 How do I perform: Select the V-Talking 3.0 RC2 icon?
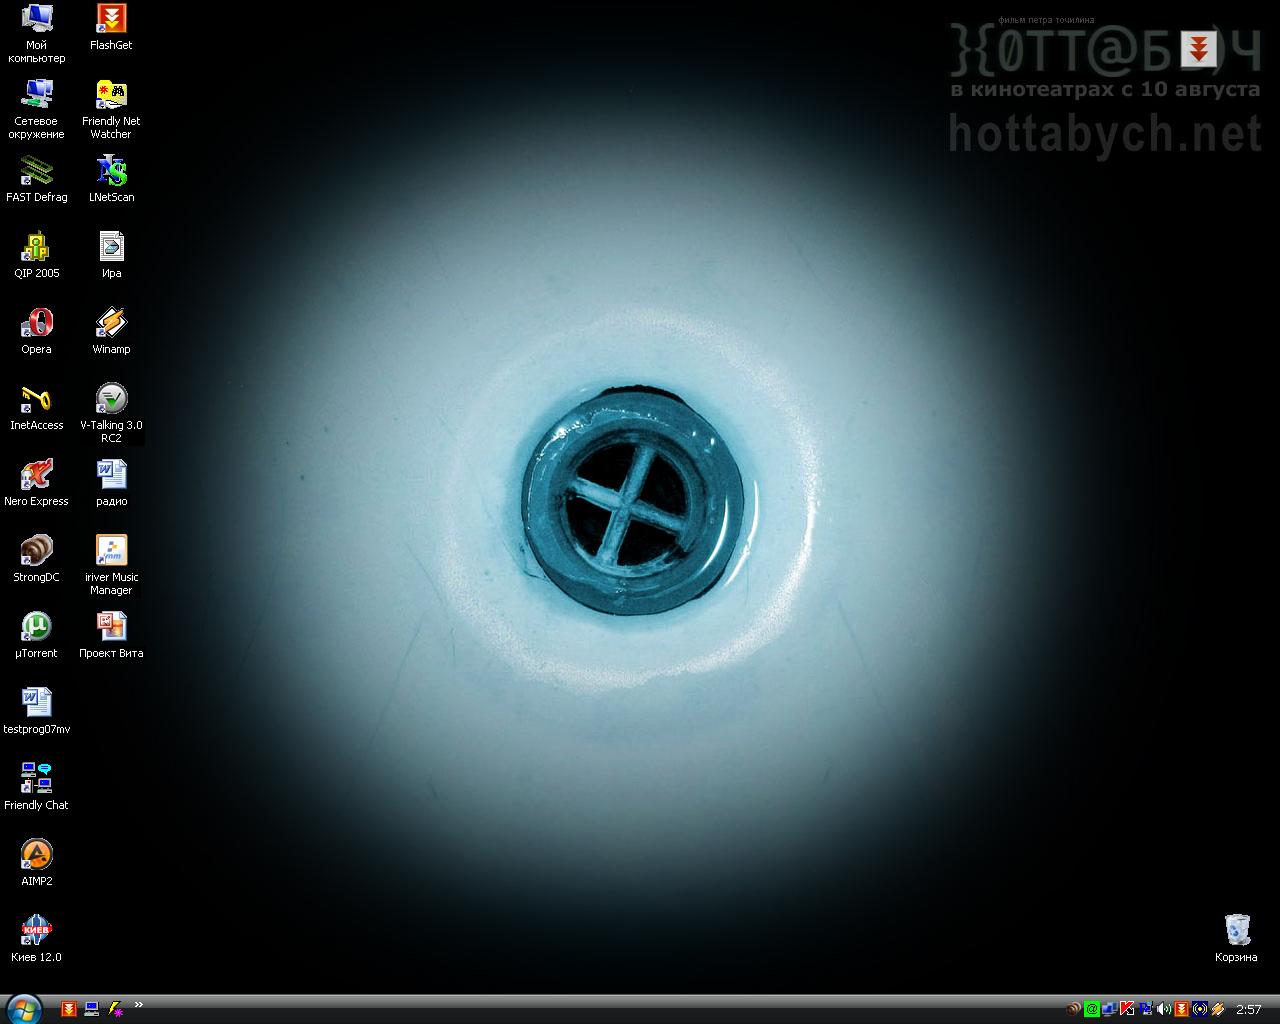pos(111,400)
